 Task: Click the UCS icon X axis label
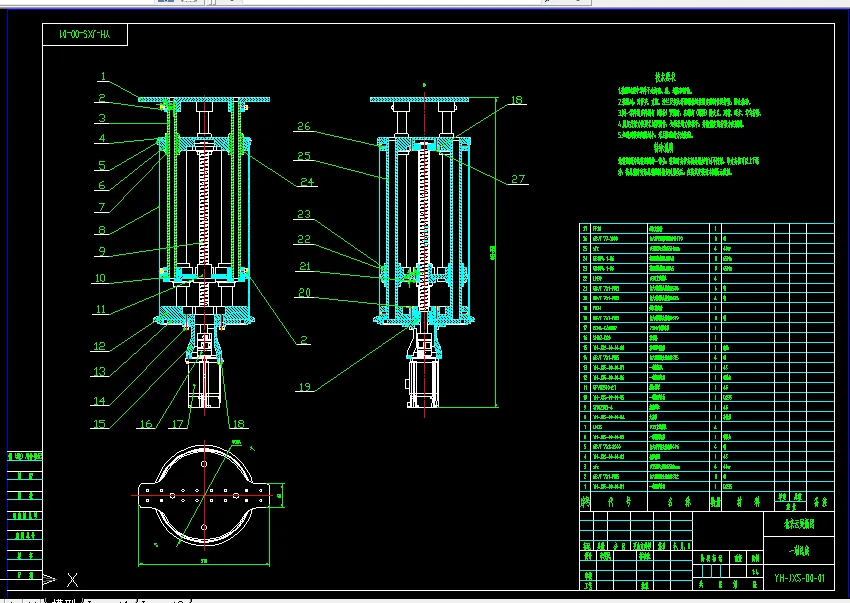click(x=72, y=580)
